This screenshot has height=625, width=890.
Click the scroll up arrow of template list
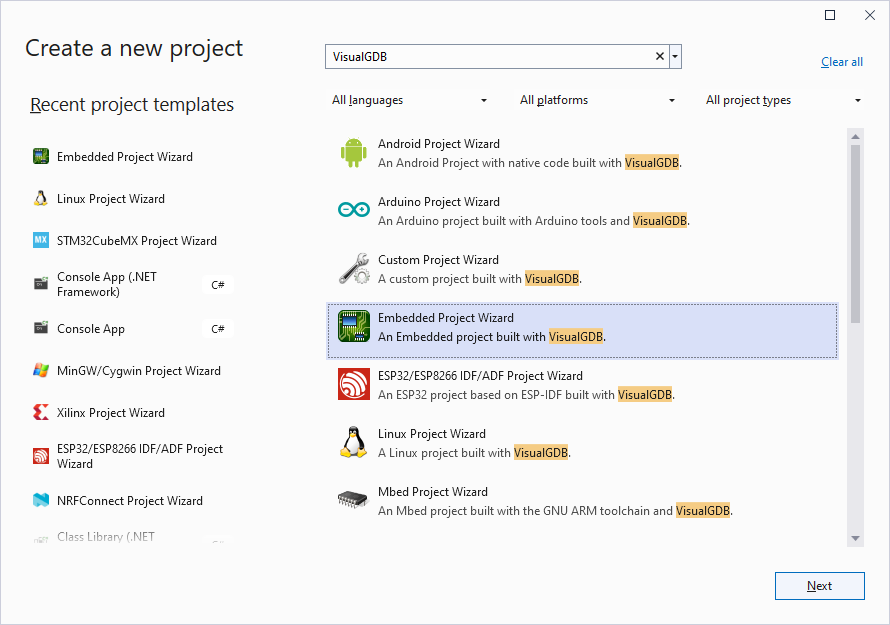click(x=855, y=137)
